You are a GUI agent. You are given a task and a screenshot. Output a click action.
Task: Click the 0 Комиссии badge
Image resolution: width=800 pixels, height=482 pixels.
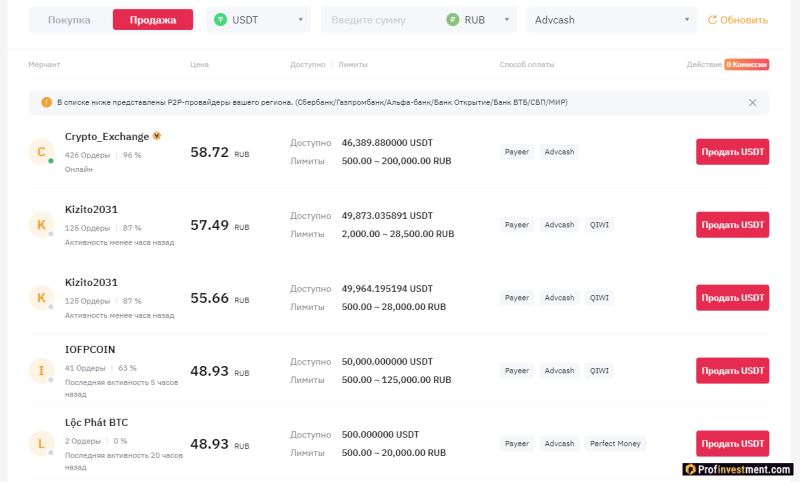(746, 64)
